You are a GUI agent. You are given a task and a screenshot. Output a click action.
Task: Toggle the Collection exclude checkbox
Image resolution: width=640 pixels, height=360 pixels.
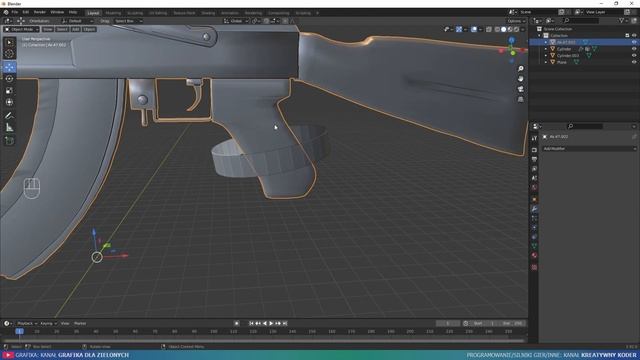tap(627, 36)
